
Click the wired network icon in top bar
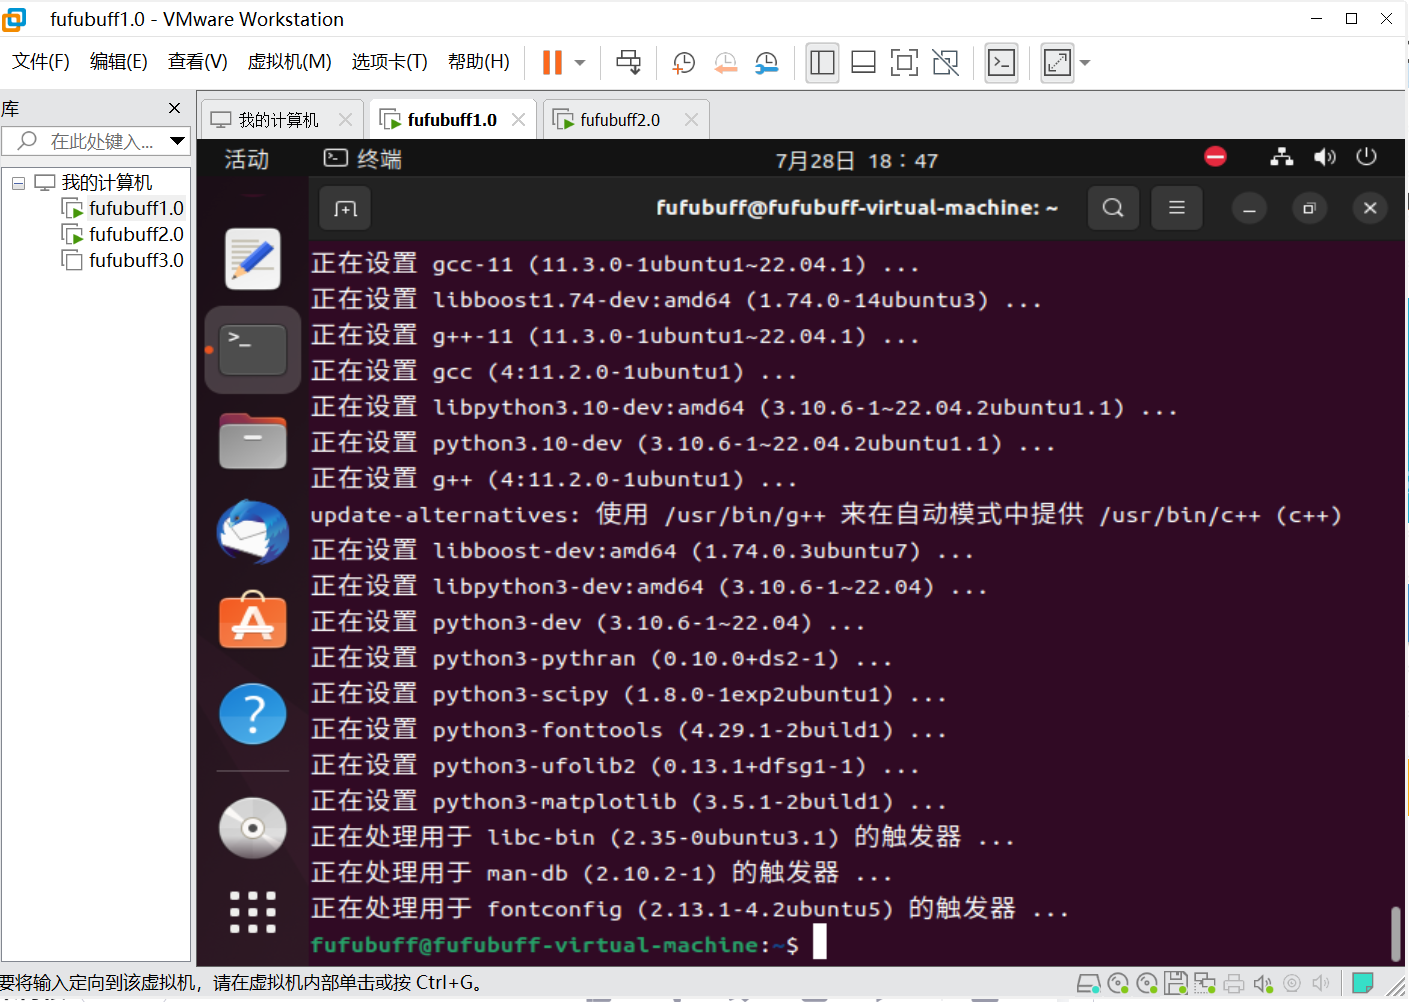point(1282,157)
